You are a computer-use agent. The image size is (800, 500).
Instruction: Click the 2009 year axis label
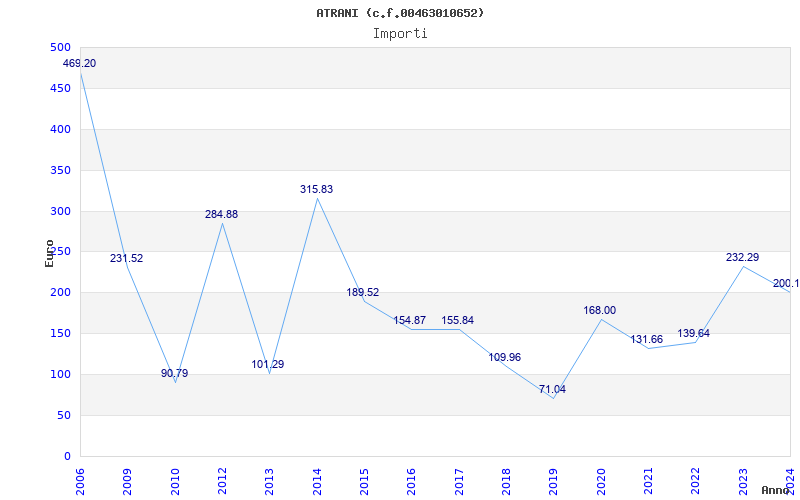click(128, 483)
